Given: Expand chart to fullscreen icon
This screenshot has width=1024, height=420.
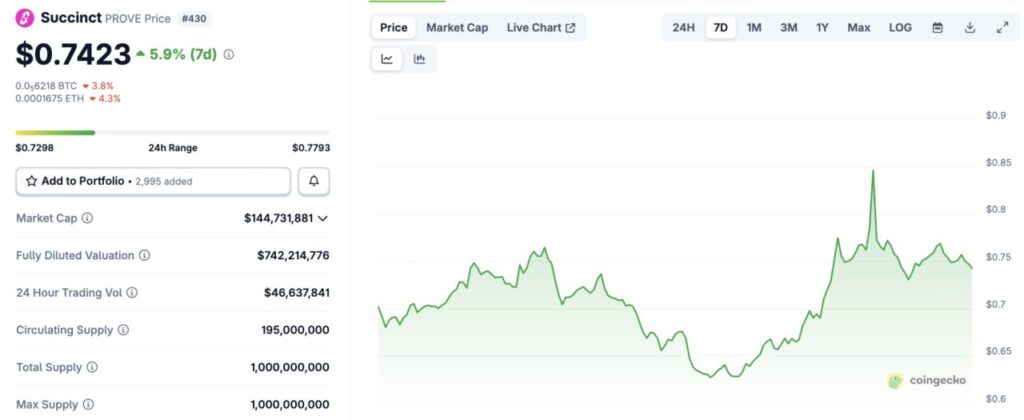Looking at the screenshot, I should pos(1002,28).
